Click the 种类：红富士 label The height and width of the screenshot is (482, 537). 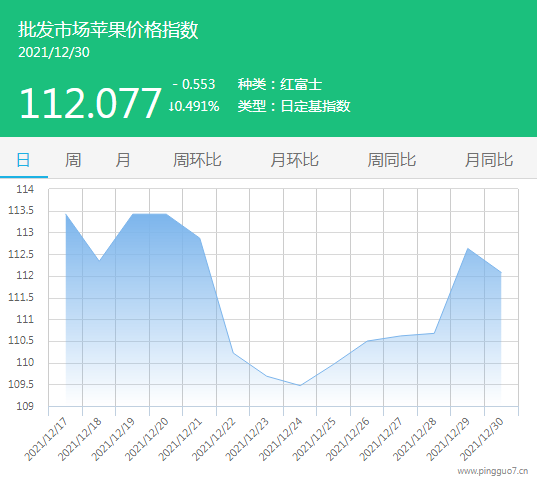(280, 84)
